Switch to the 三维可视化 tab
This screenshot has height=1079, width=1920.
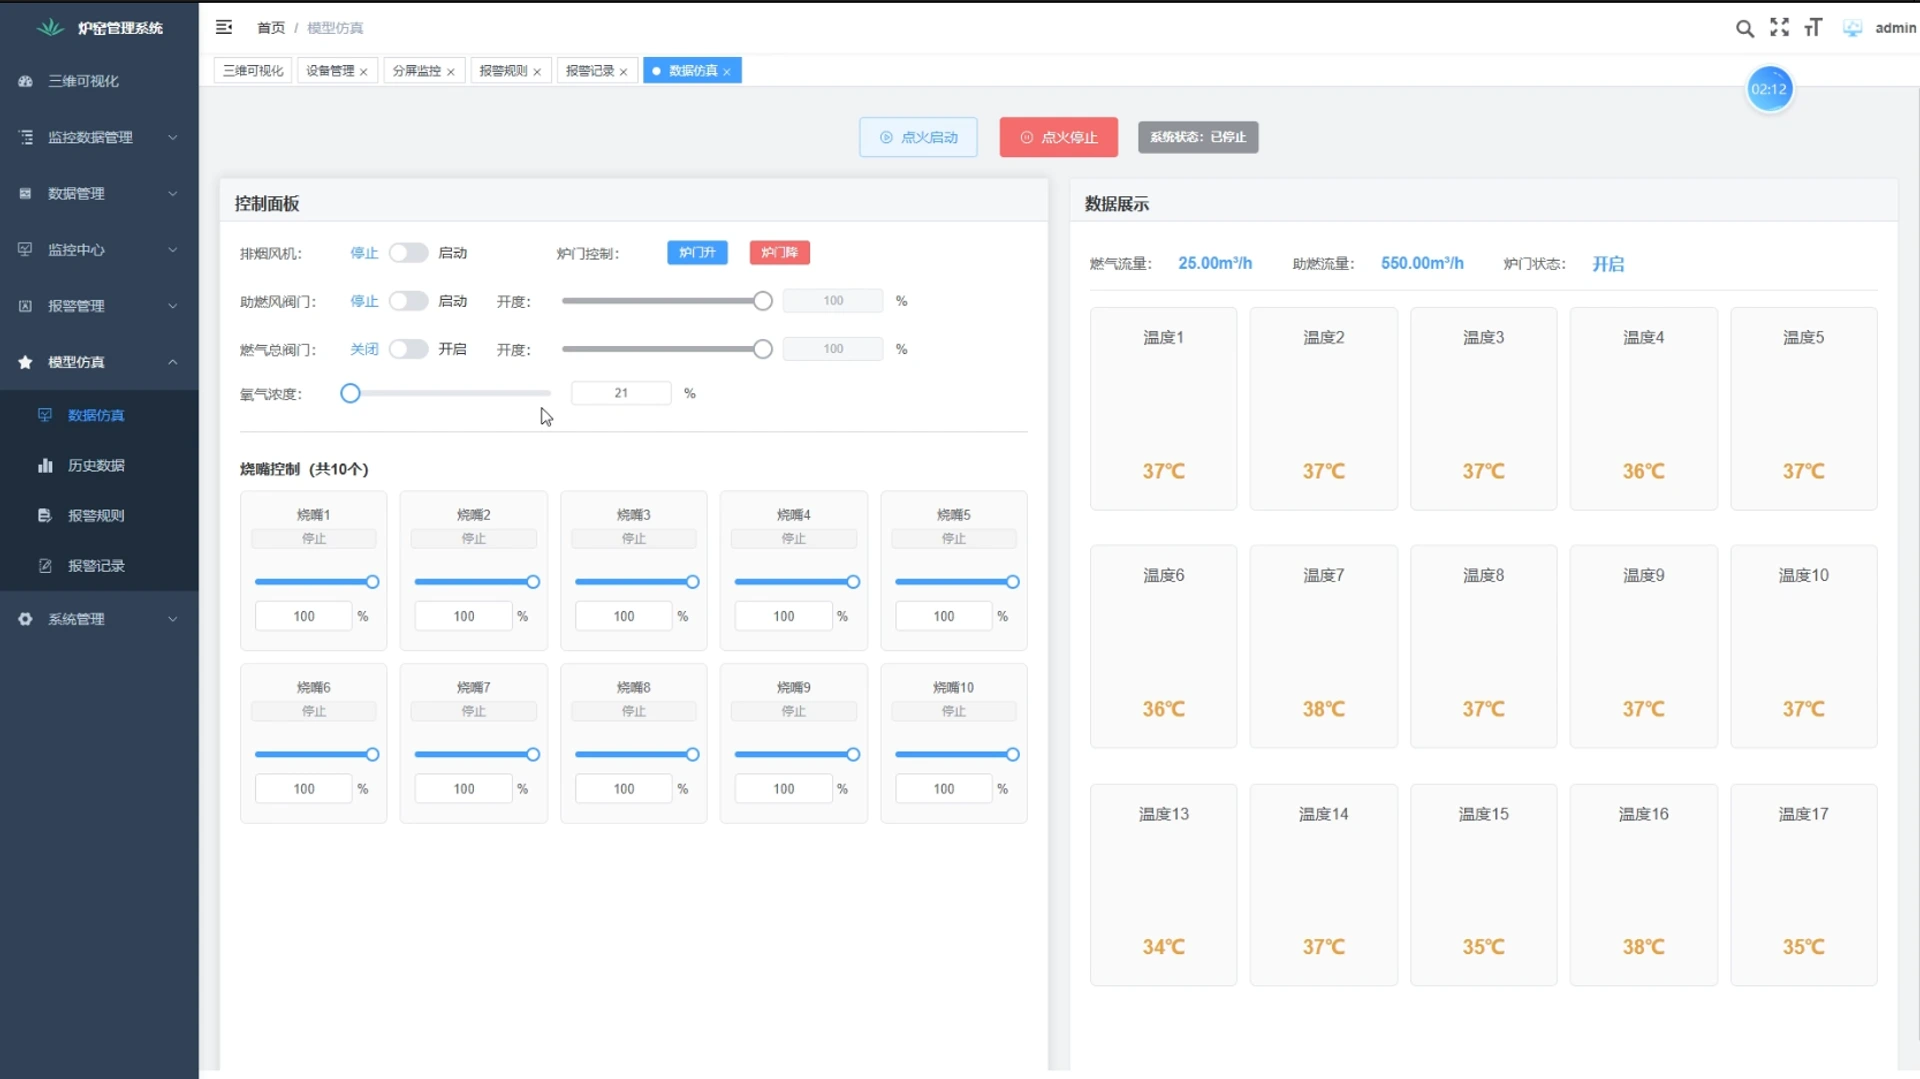[x=253, y=71]
